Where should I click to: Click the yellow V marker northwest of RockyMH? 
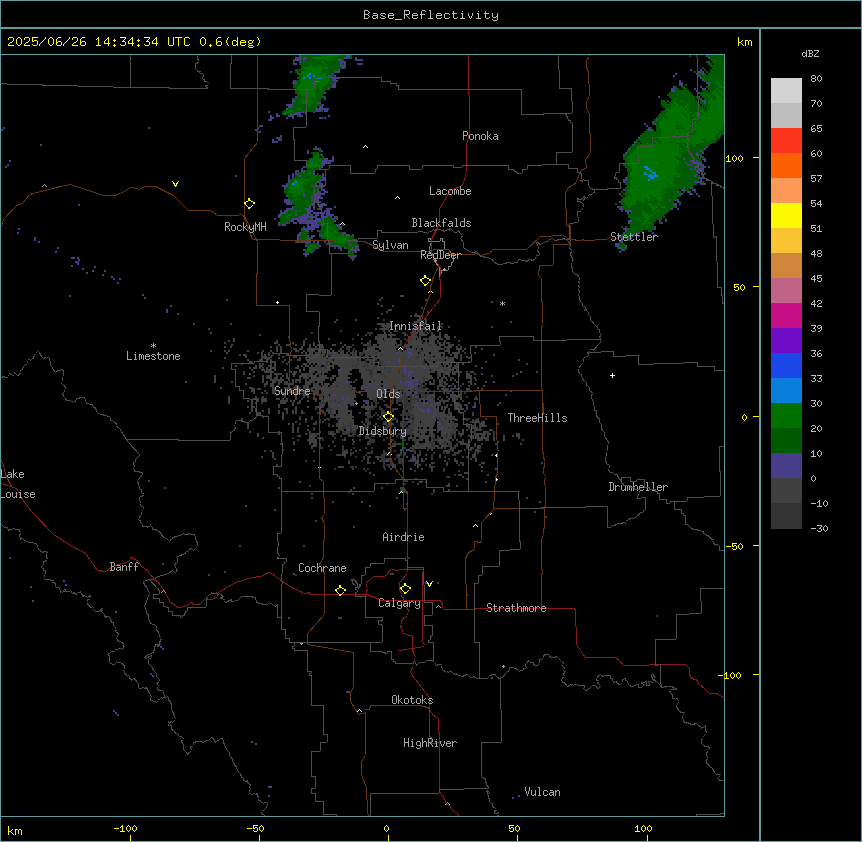click(x=175, y=184)
